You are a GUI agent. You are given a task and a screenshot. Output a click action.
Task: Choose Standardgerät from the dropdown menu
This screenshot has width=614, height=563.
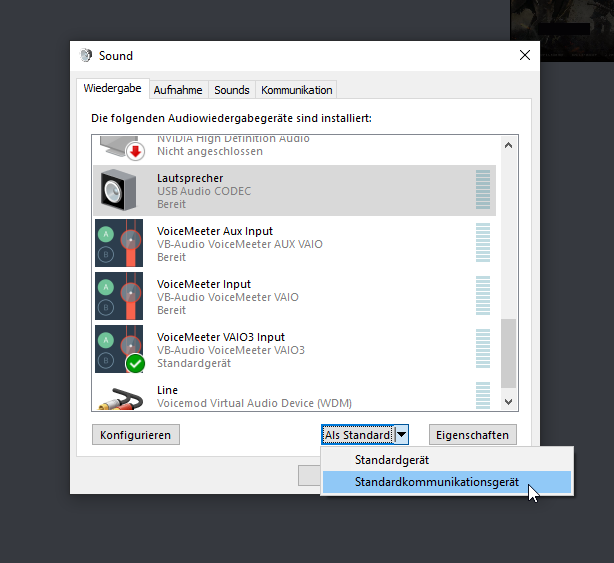pyautogui.click(x=391, y=460)
